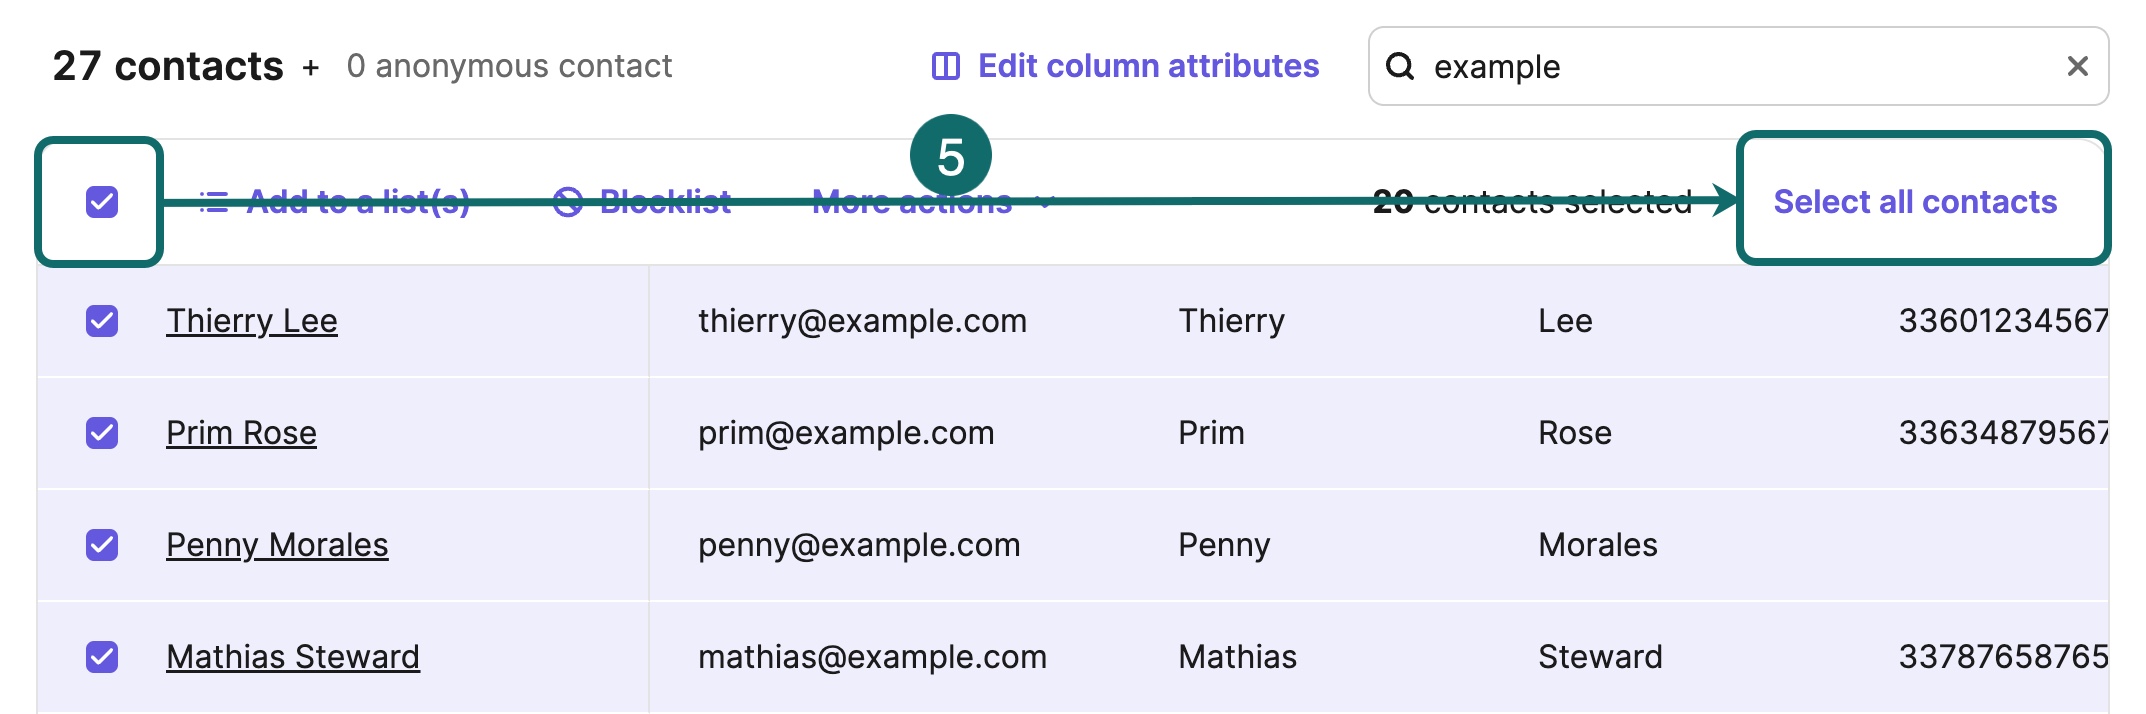This screenshot has height=714, width=2146.
Task: Open Edit column attributes
Action: [x=1148, y=66]
